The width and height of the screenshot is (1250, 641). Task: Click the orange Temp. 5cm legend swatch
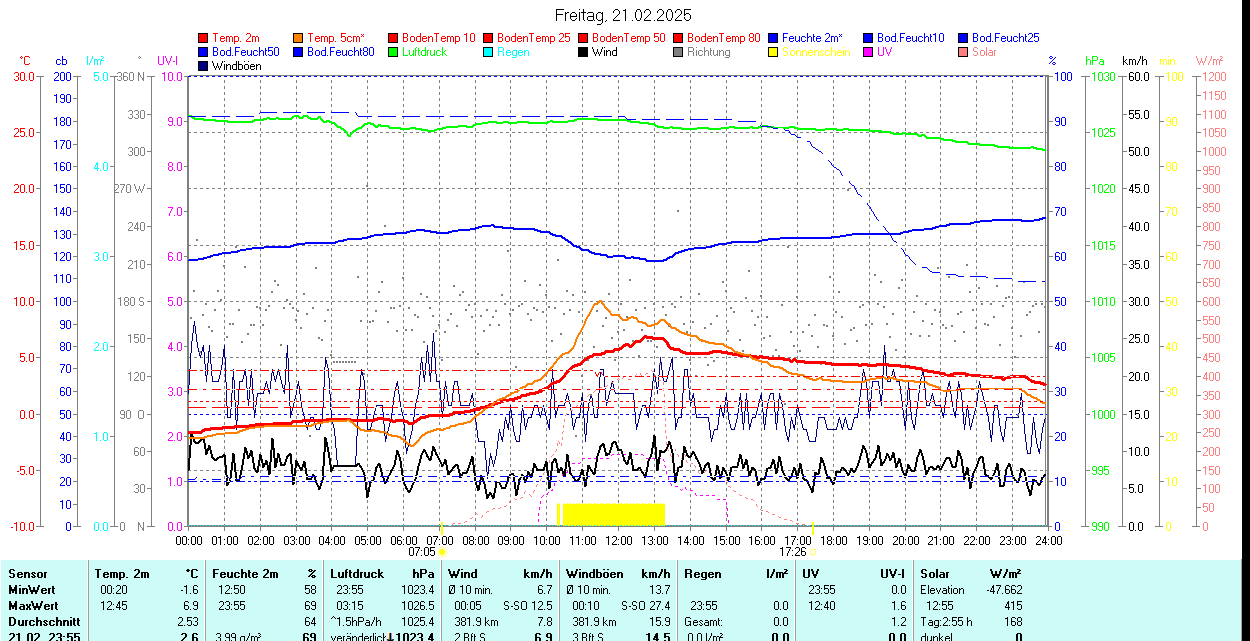coord(299,38)
